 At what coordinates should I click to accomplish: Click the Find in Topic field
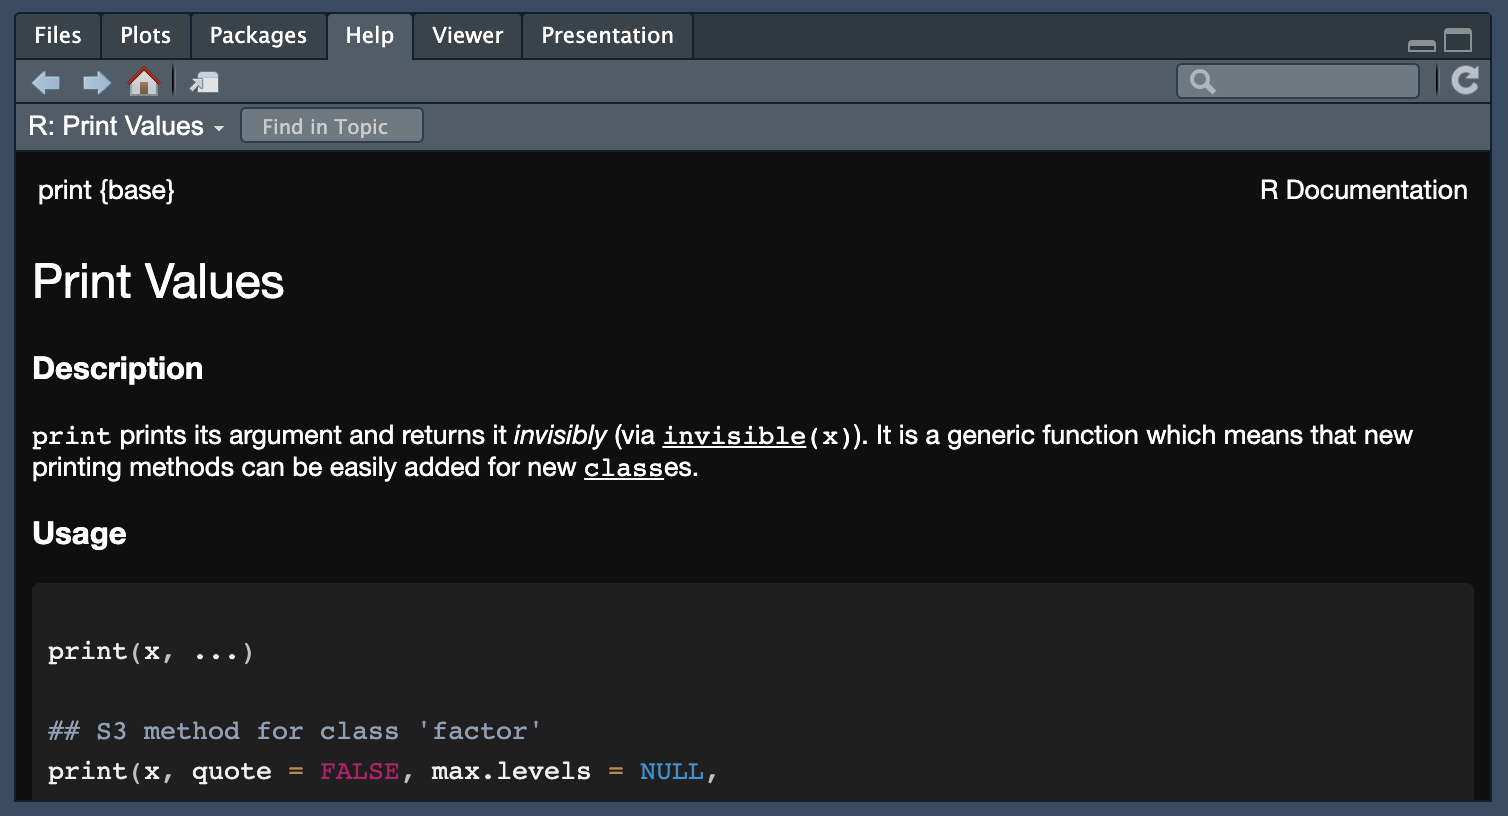[x=331, y=127]
